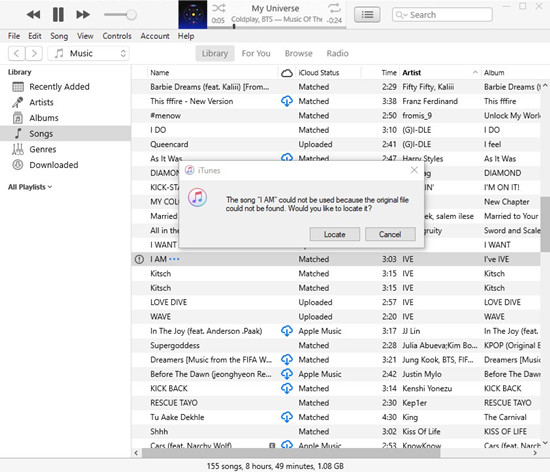Download Before The Dawn from iCloud
Screen dimensions: 550x472
[287, 374]
